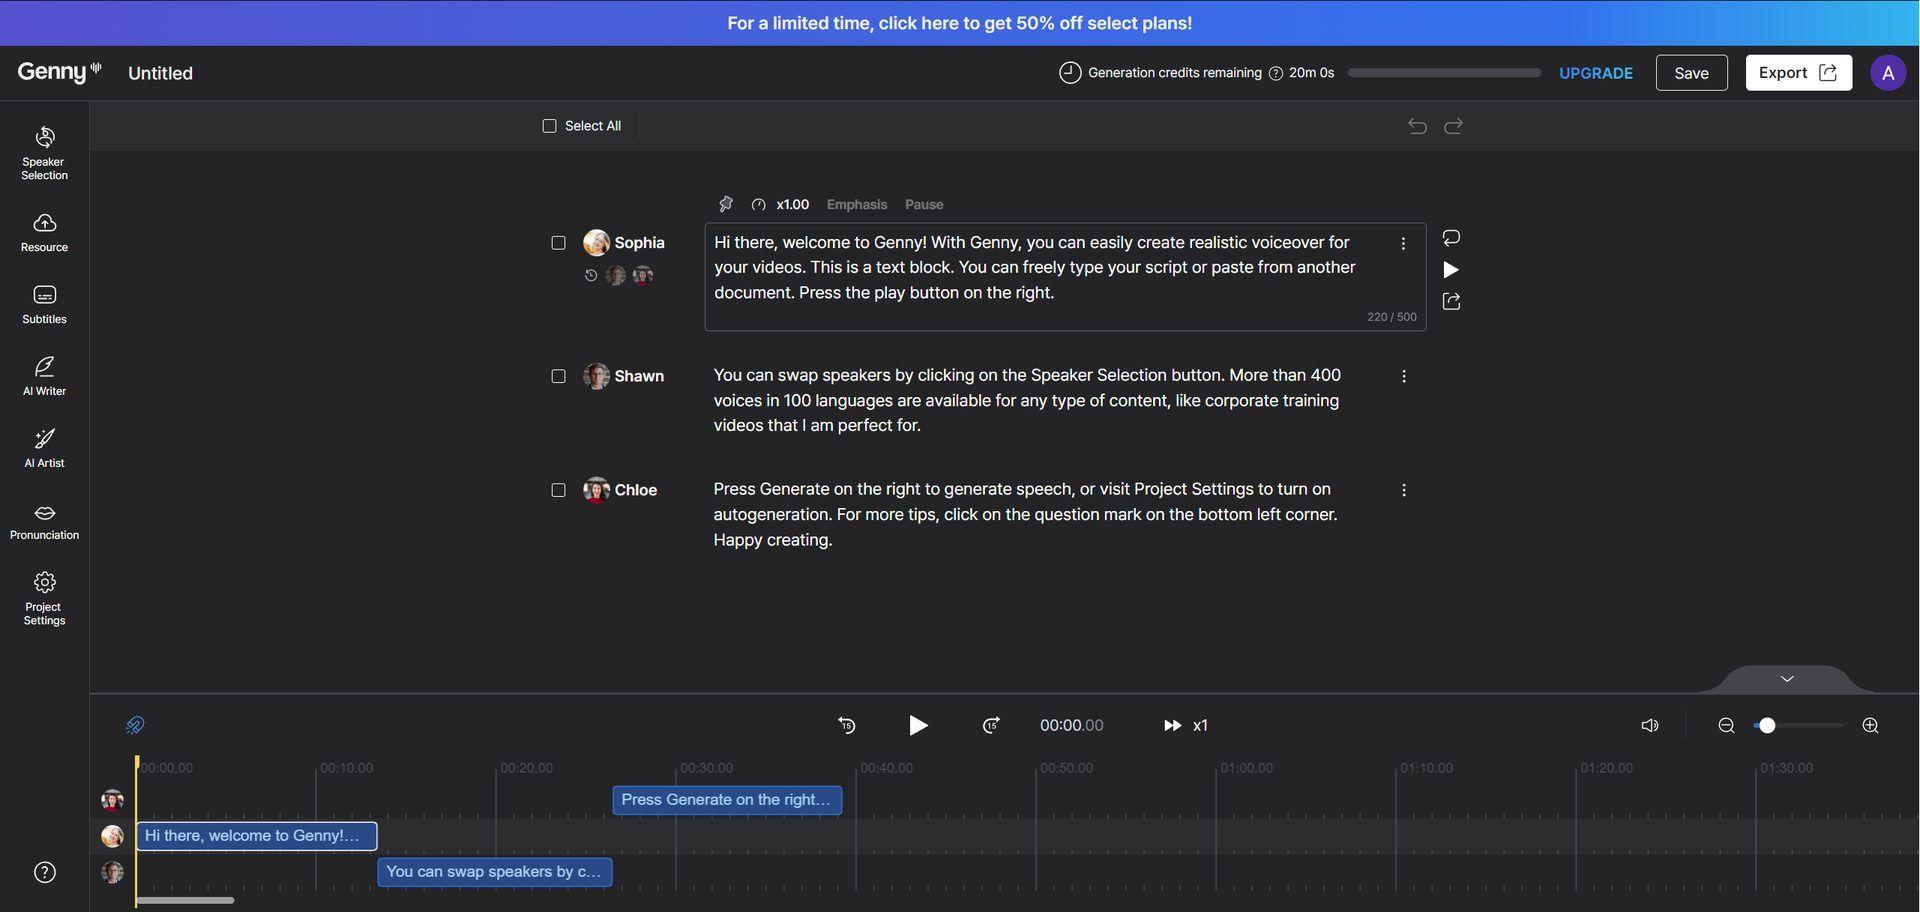1920x912 pixels.
Task: Check Chloe's block checkbox
Action: (x=558, y=490)
